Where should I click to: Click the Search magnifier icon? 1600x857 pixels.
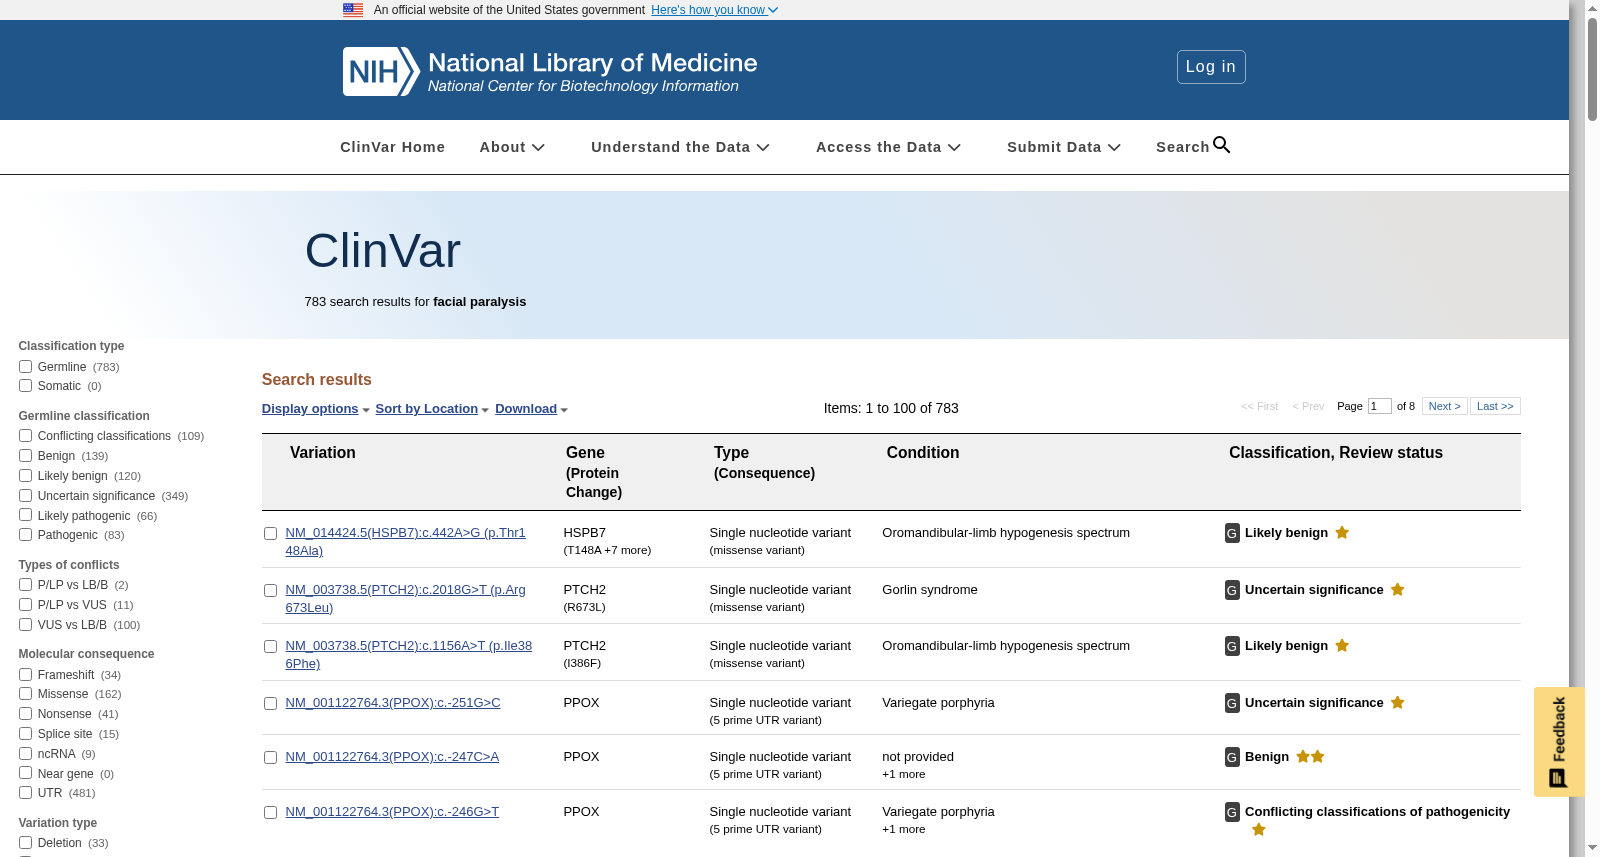pyautogui.click(x=1222, y=145)
